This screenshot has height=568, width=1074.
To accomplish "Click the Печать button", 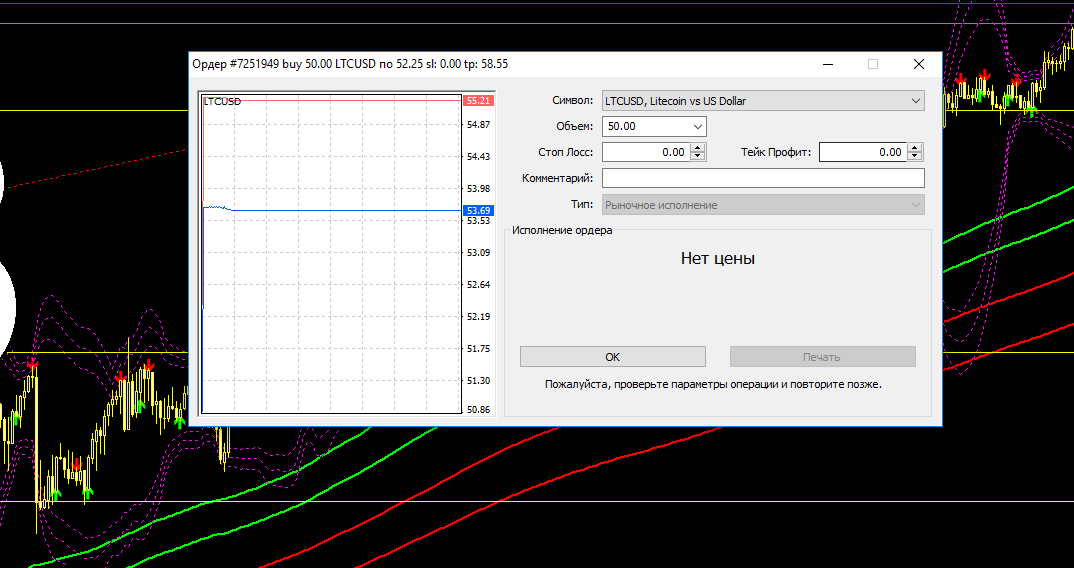I will tap(822, 357).
